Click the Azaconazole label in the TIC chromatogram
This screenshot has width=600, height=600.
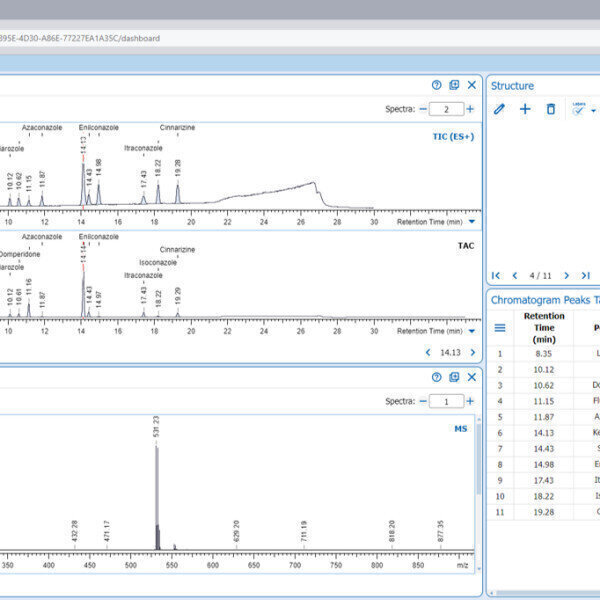point(42,127)
